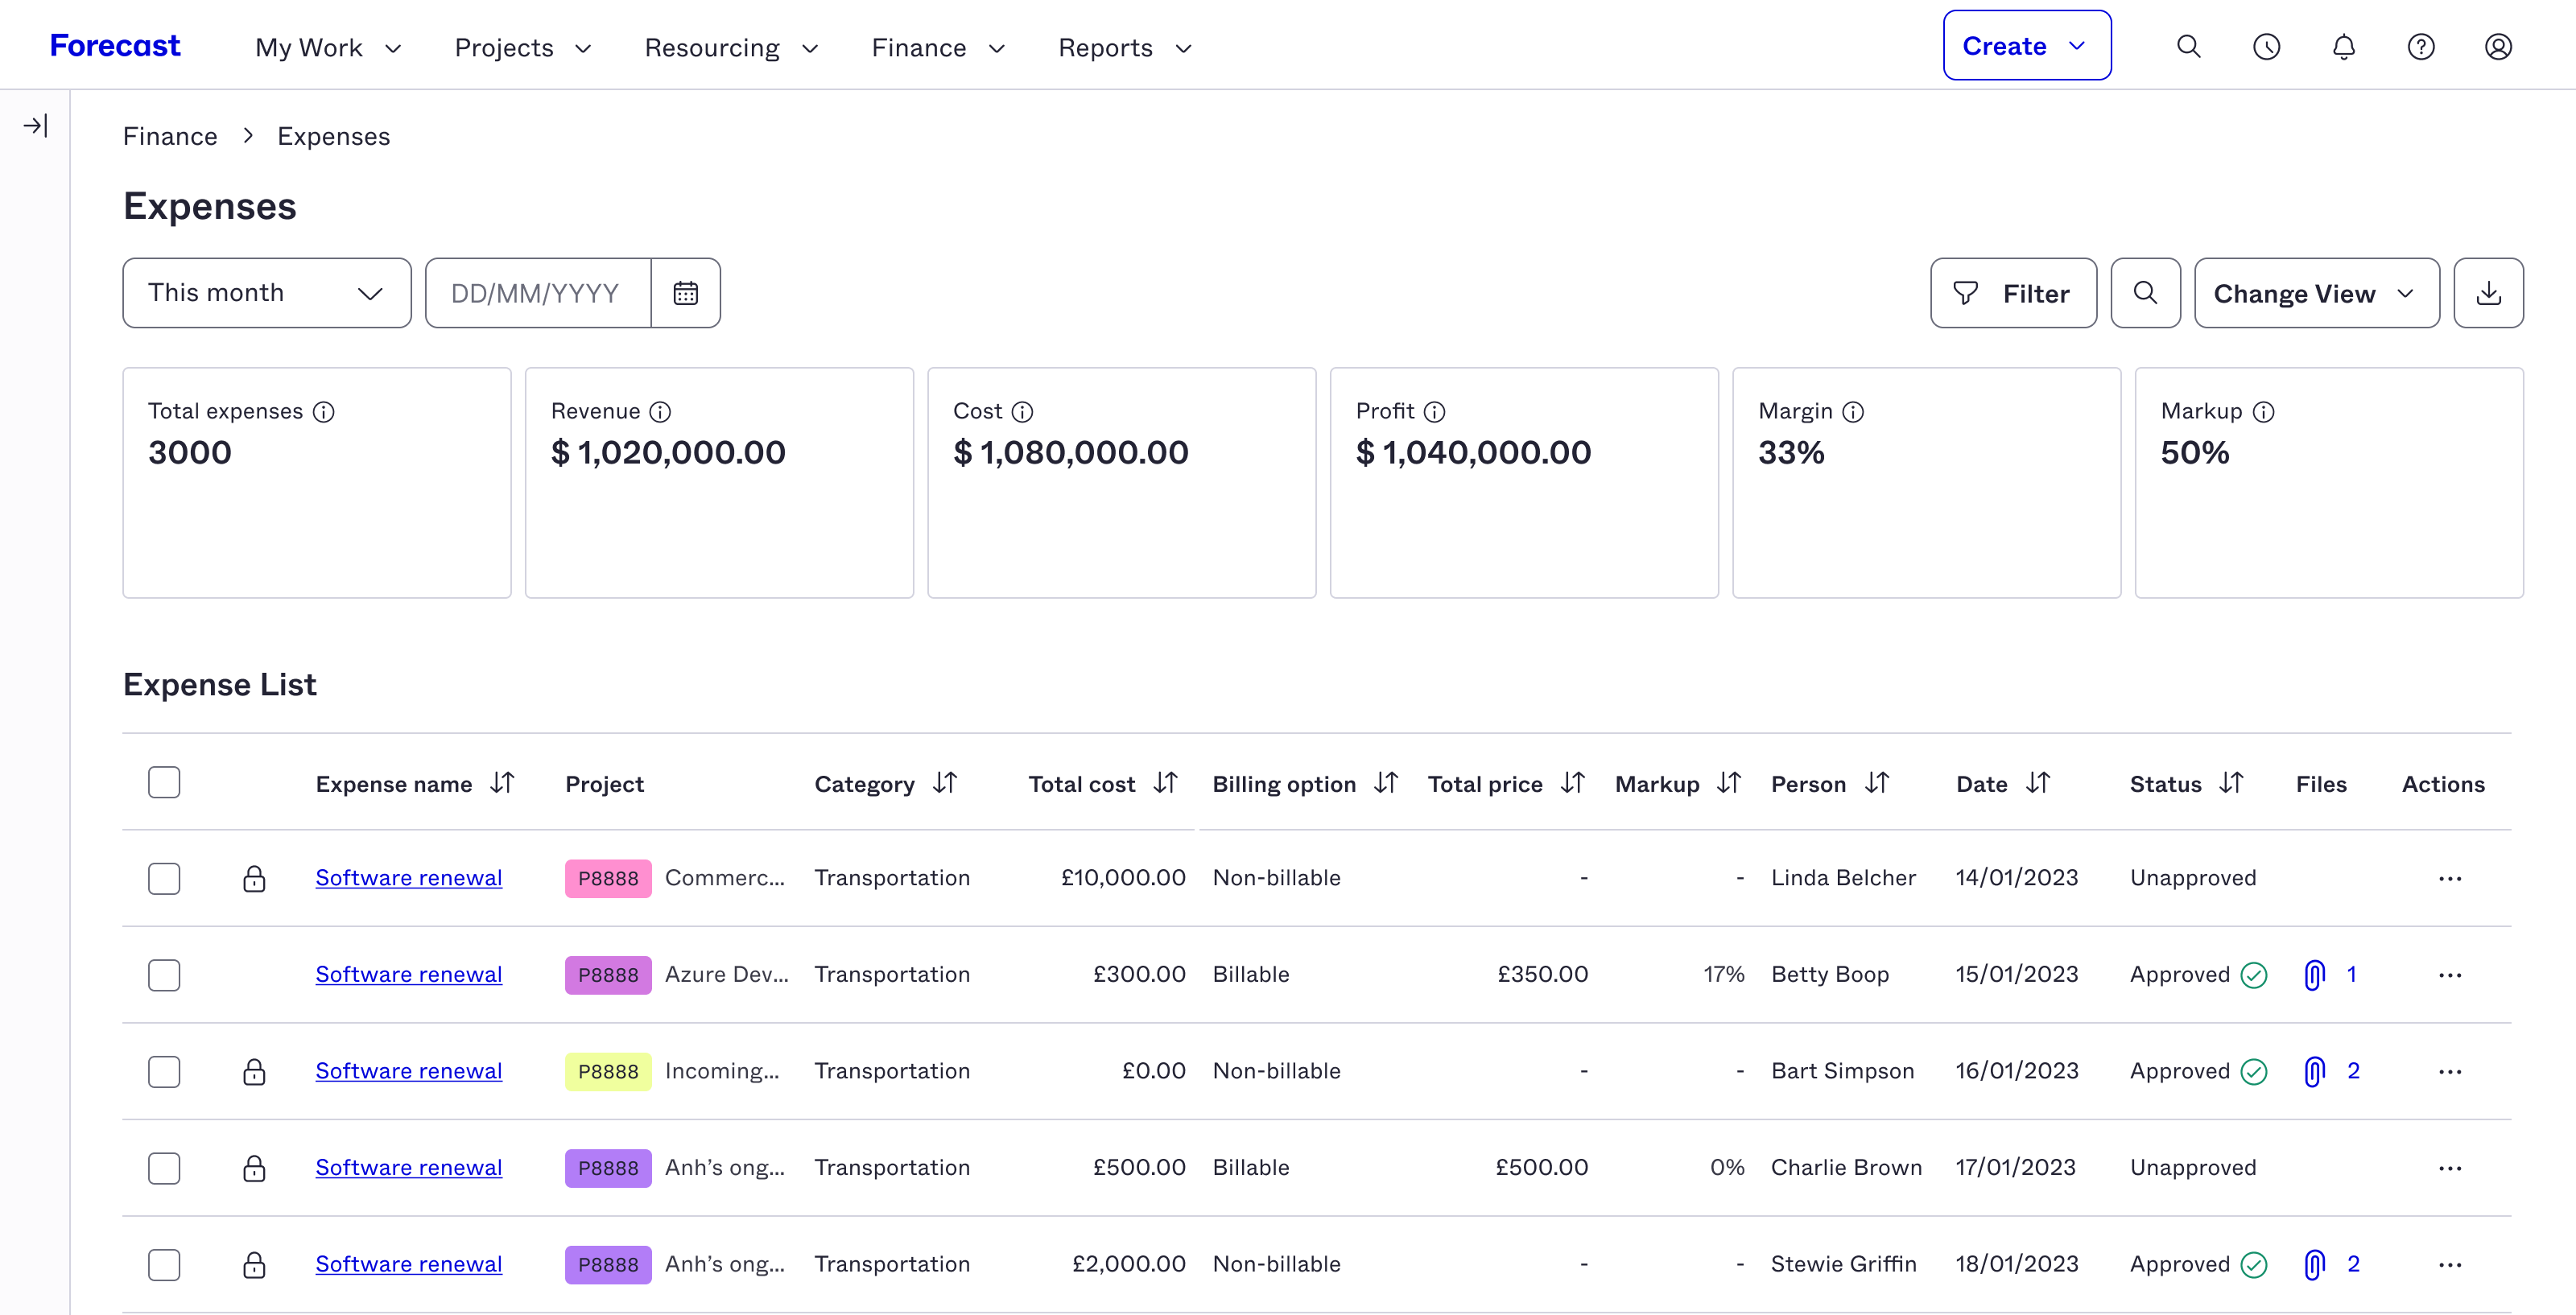Open the Reports menu
Viewport: 2576px width, 1315px height.
tap(1122, 47)
